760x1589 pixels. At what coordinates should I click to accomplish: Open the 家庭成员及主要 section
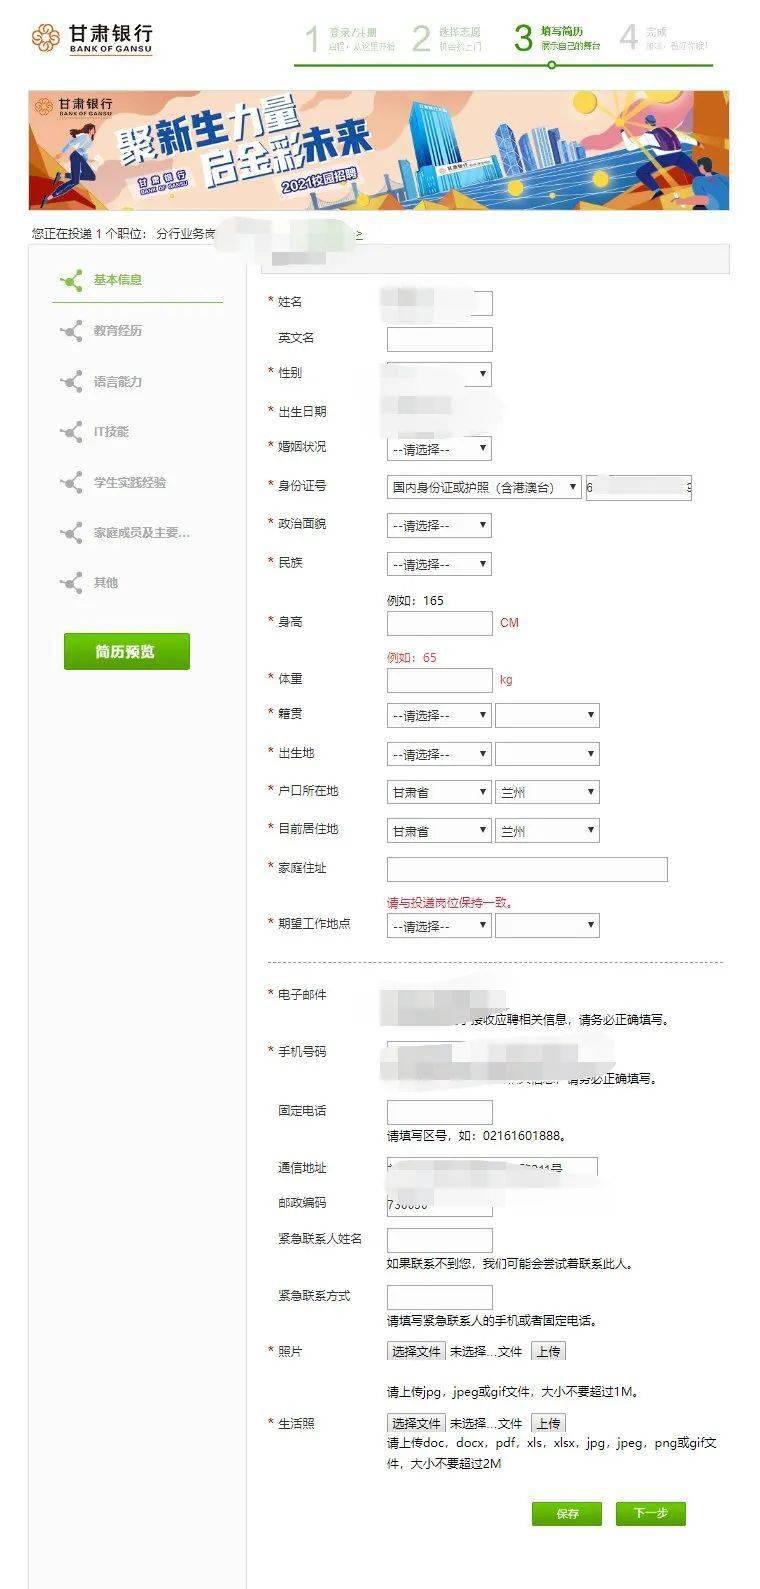pyautogui.click(x=142, y=533)
